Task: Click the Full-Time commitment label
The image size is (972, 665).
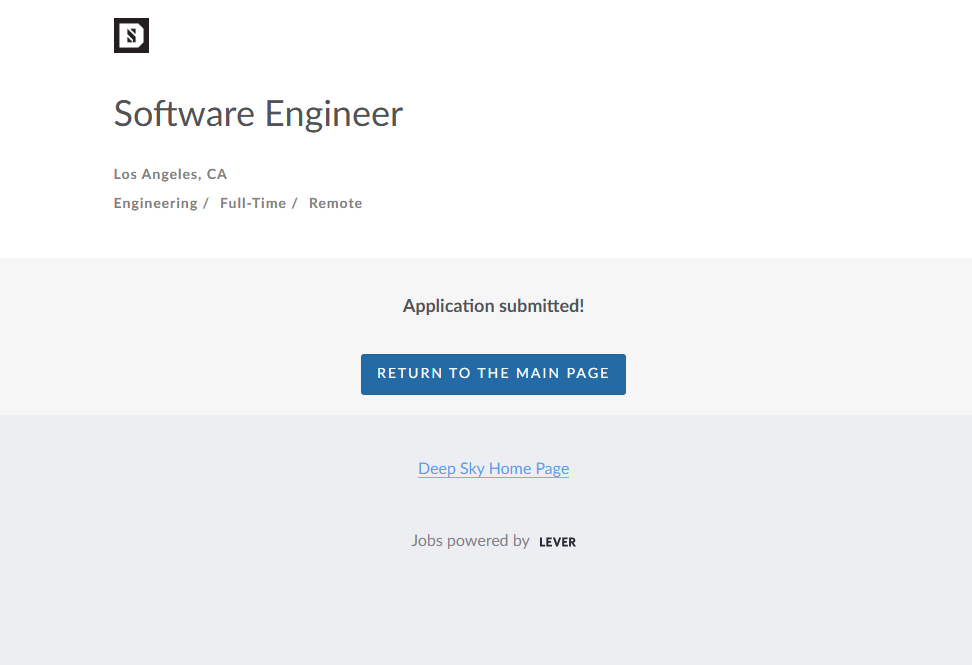Action: 252,203
